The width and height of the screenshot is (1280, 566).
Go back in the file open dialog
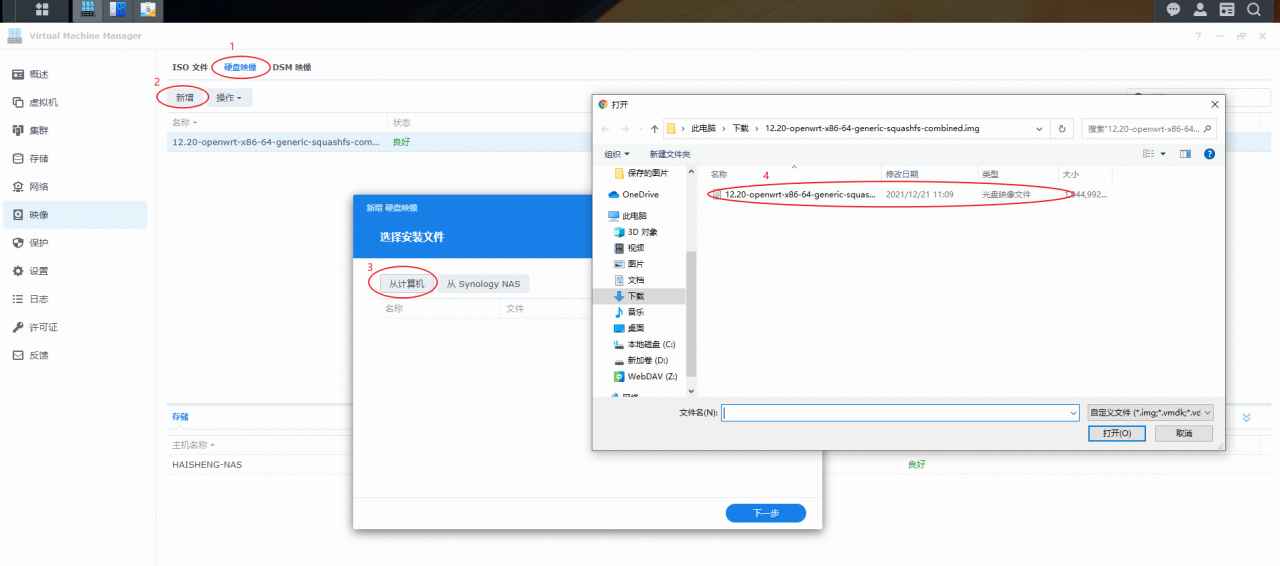(x=606, y=129)
